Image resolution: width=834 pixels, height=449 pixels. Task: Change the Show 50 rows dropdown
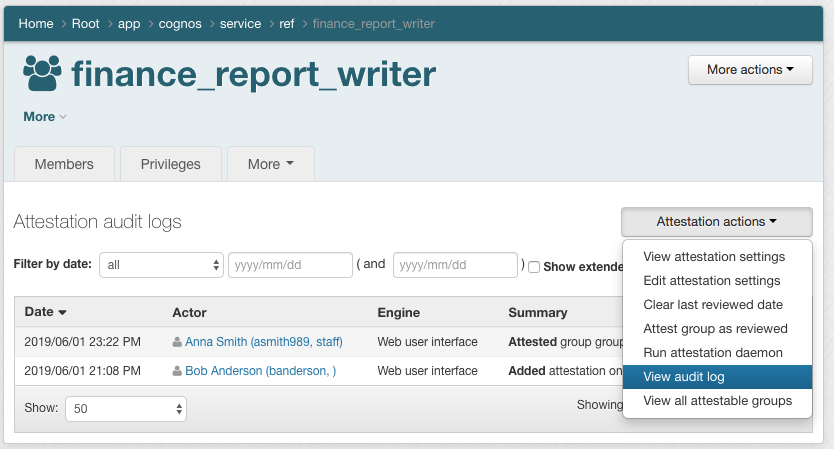(125, 408)
